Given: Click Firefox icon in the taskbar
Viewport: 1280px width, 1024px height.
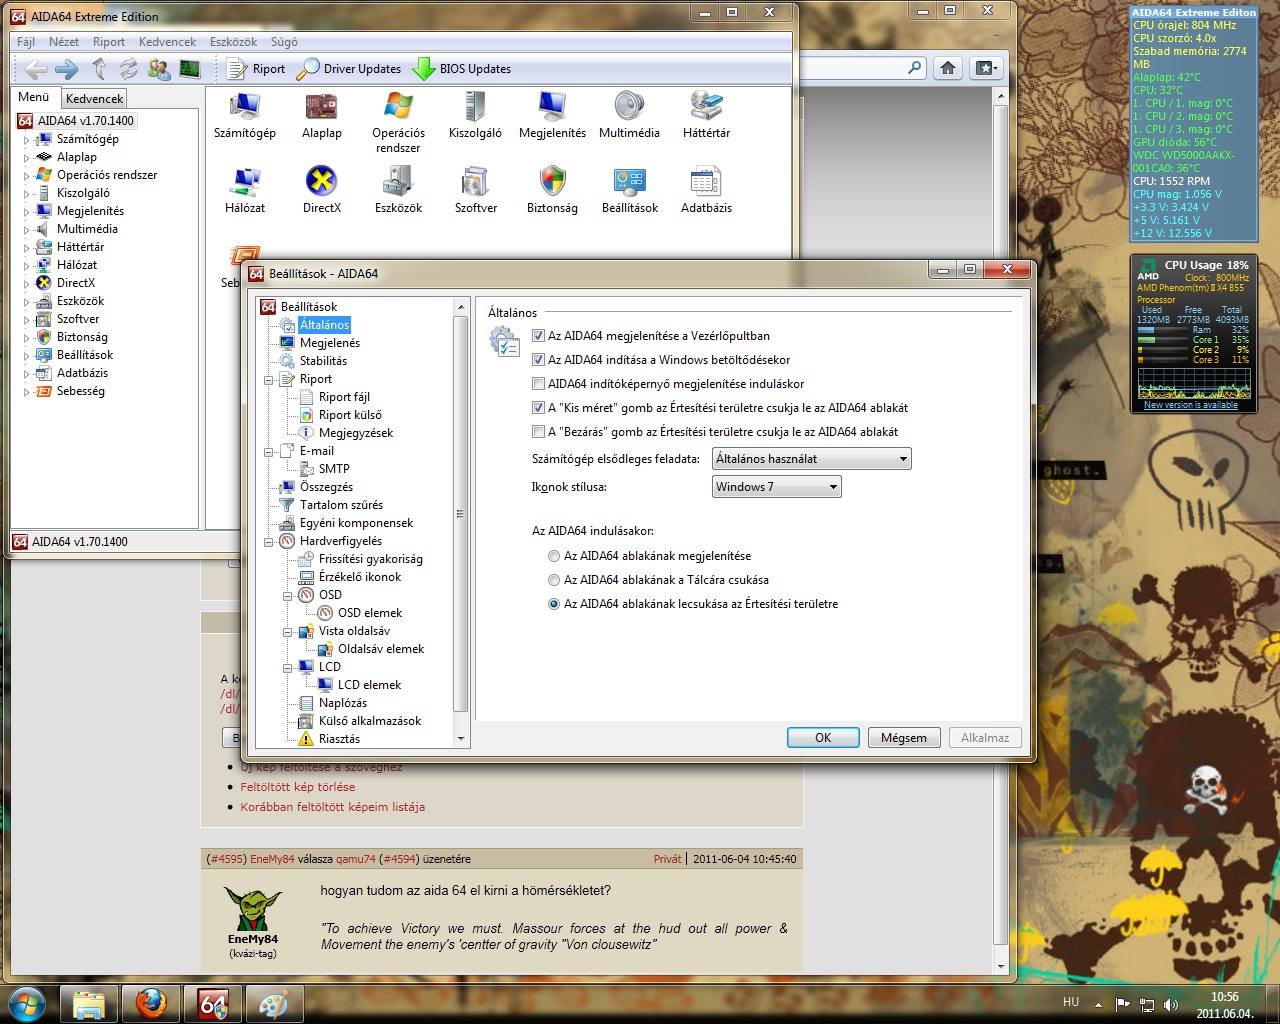Looking at the screenshot, I should [x=152, y=1003].
